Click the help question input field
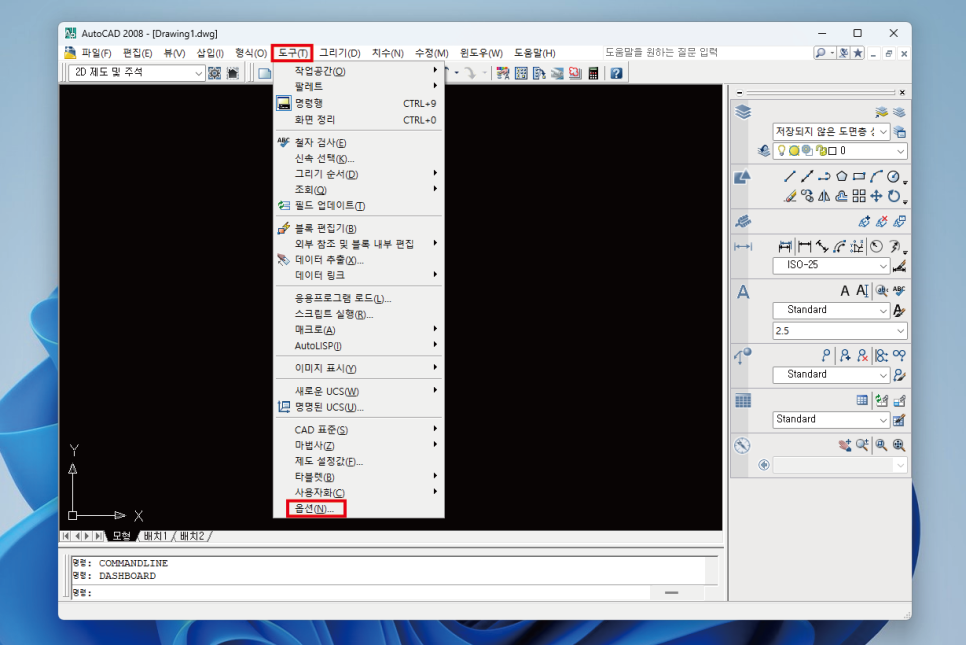This screenshot has height=645, width=966. click(705, 53)
